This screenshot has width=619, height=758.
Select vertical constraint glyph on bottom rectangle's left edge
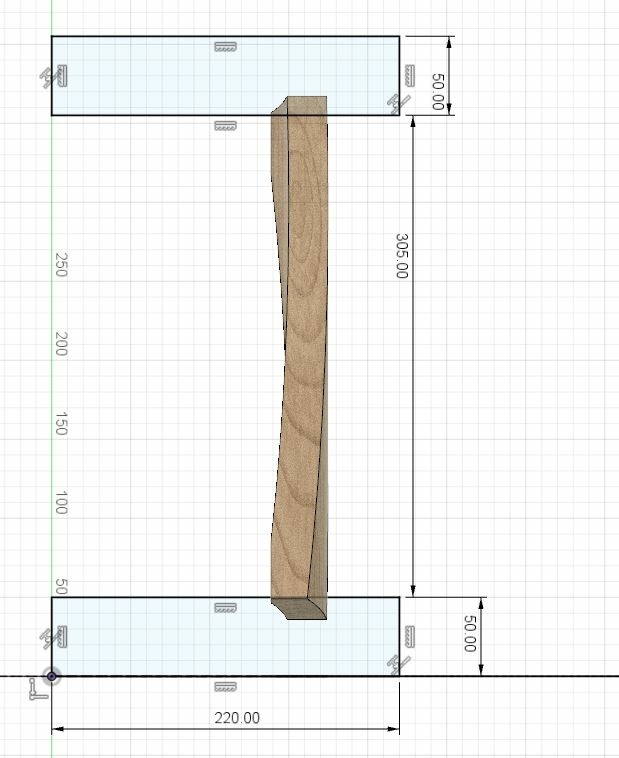pyautogui.click(x=62, y=637)
